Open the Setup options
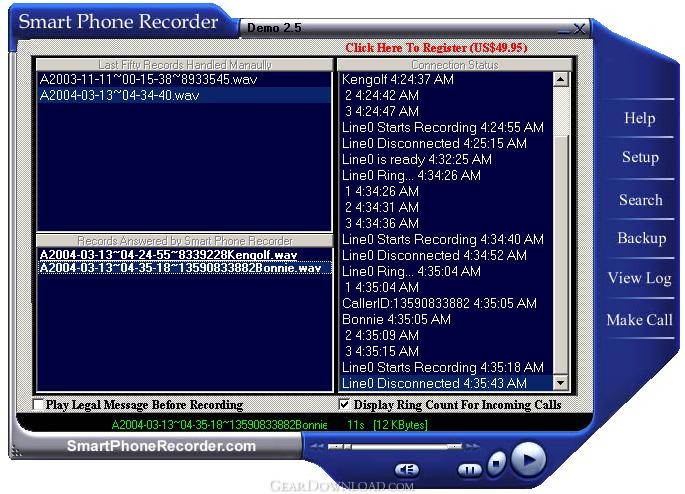Image resolution: width=685 pixels, height=494 pixels. (639, 157)
